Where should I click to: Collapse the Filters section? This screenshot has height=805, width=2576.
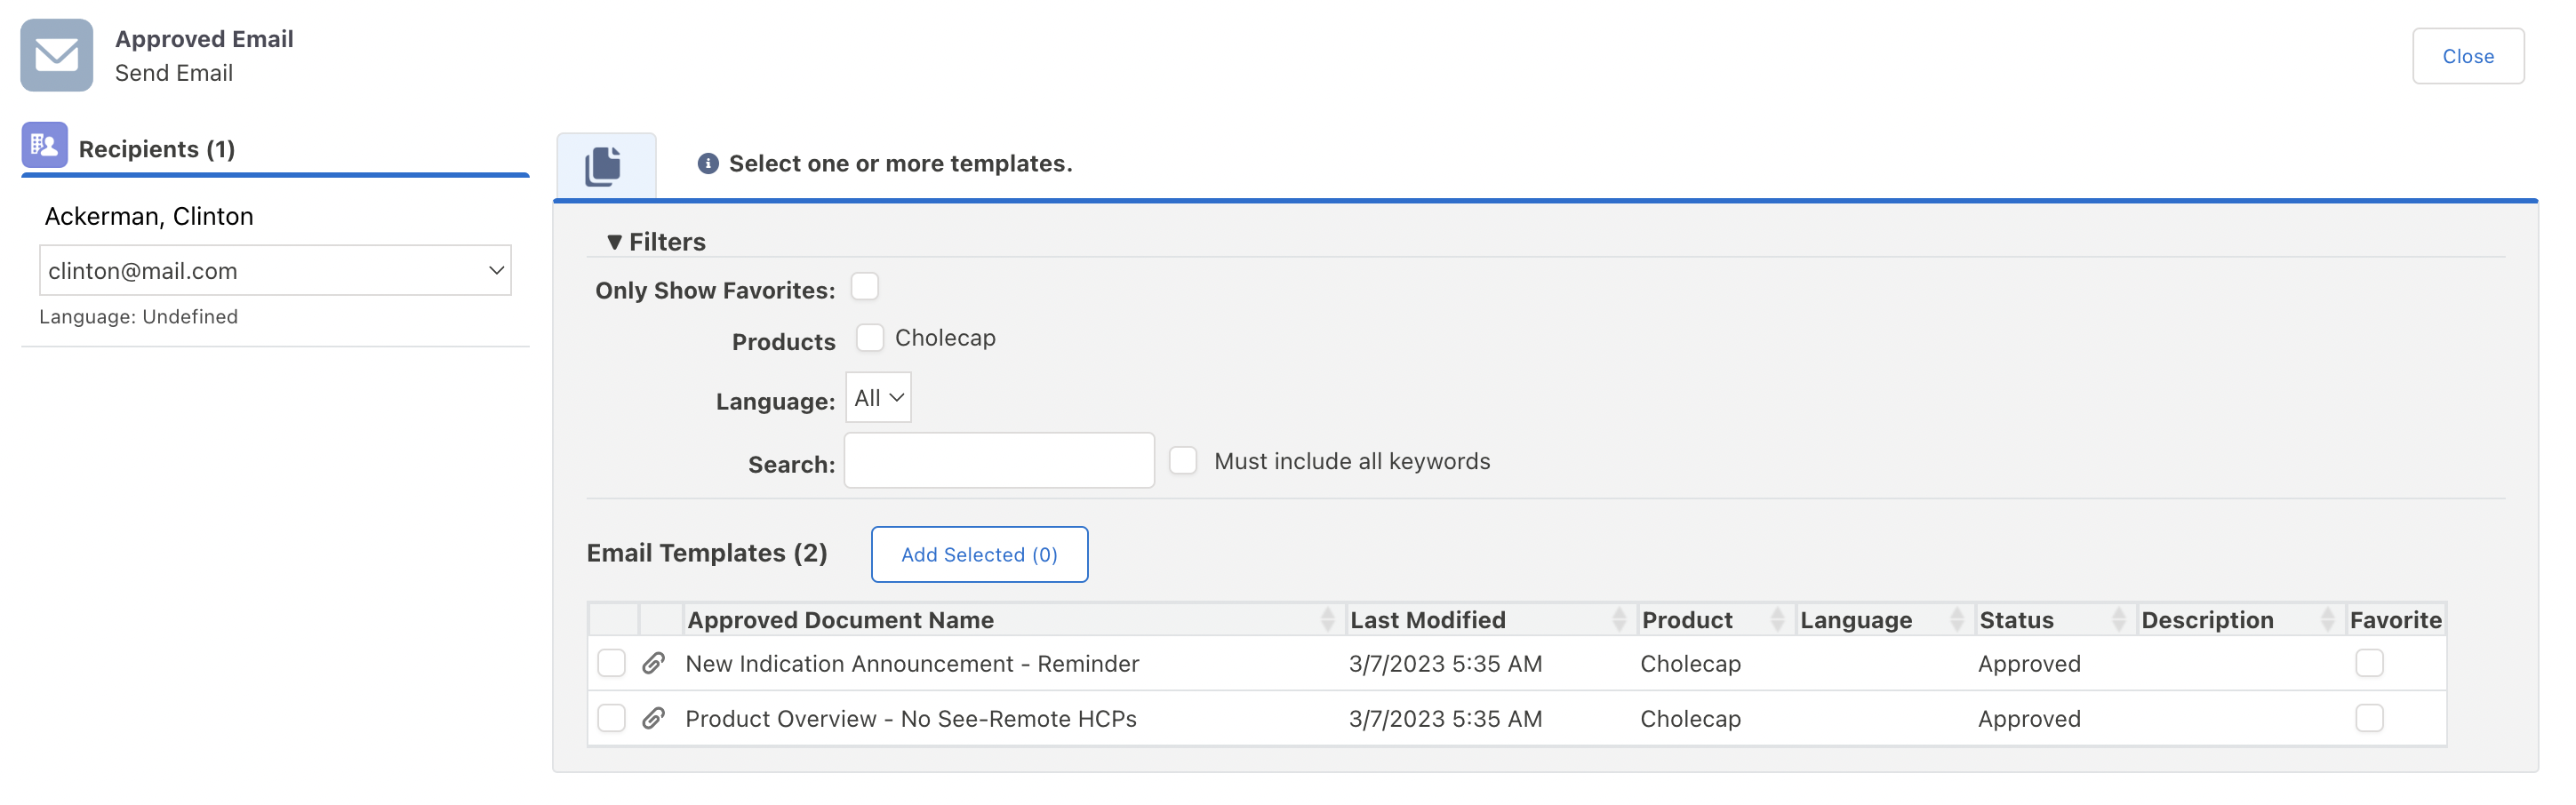[614, 242]
